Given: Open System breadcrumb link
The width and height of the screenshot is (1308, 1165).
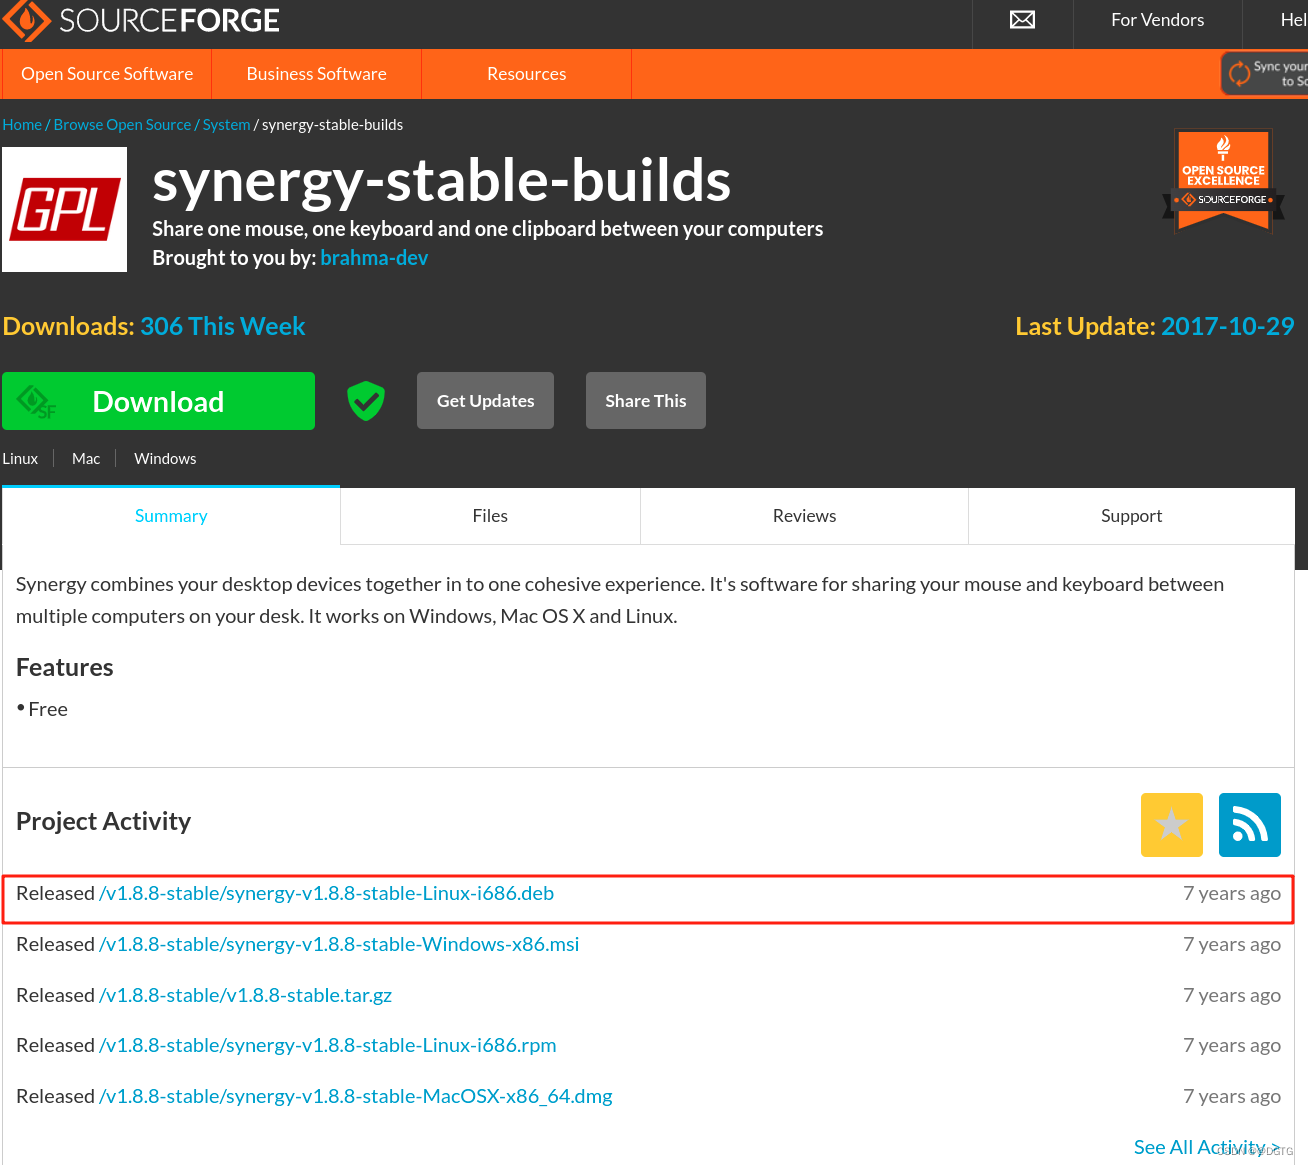Looking at the screenshot, I should (x=226, y=125).
